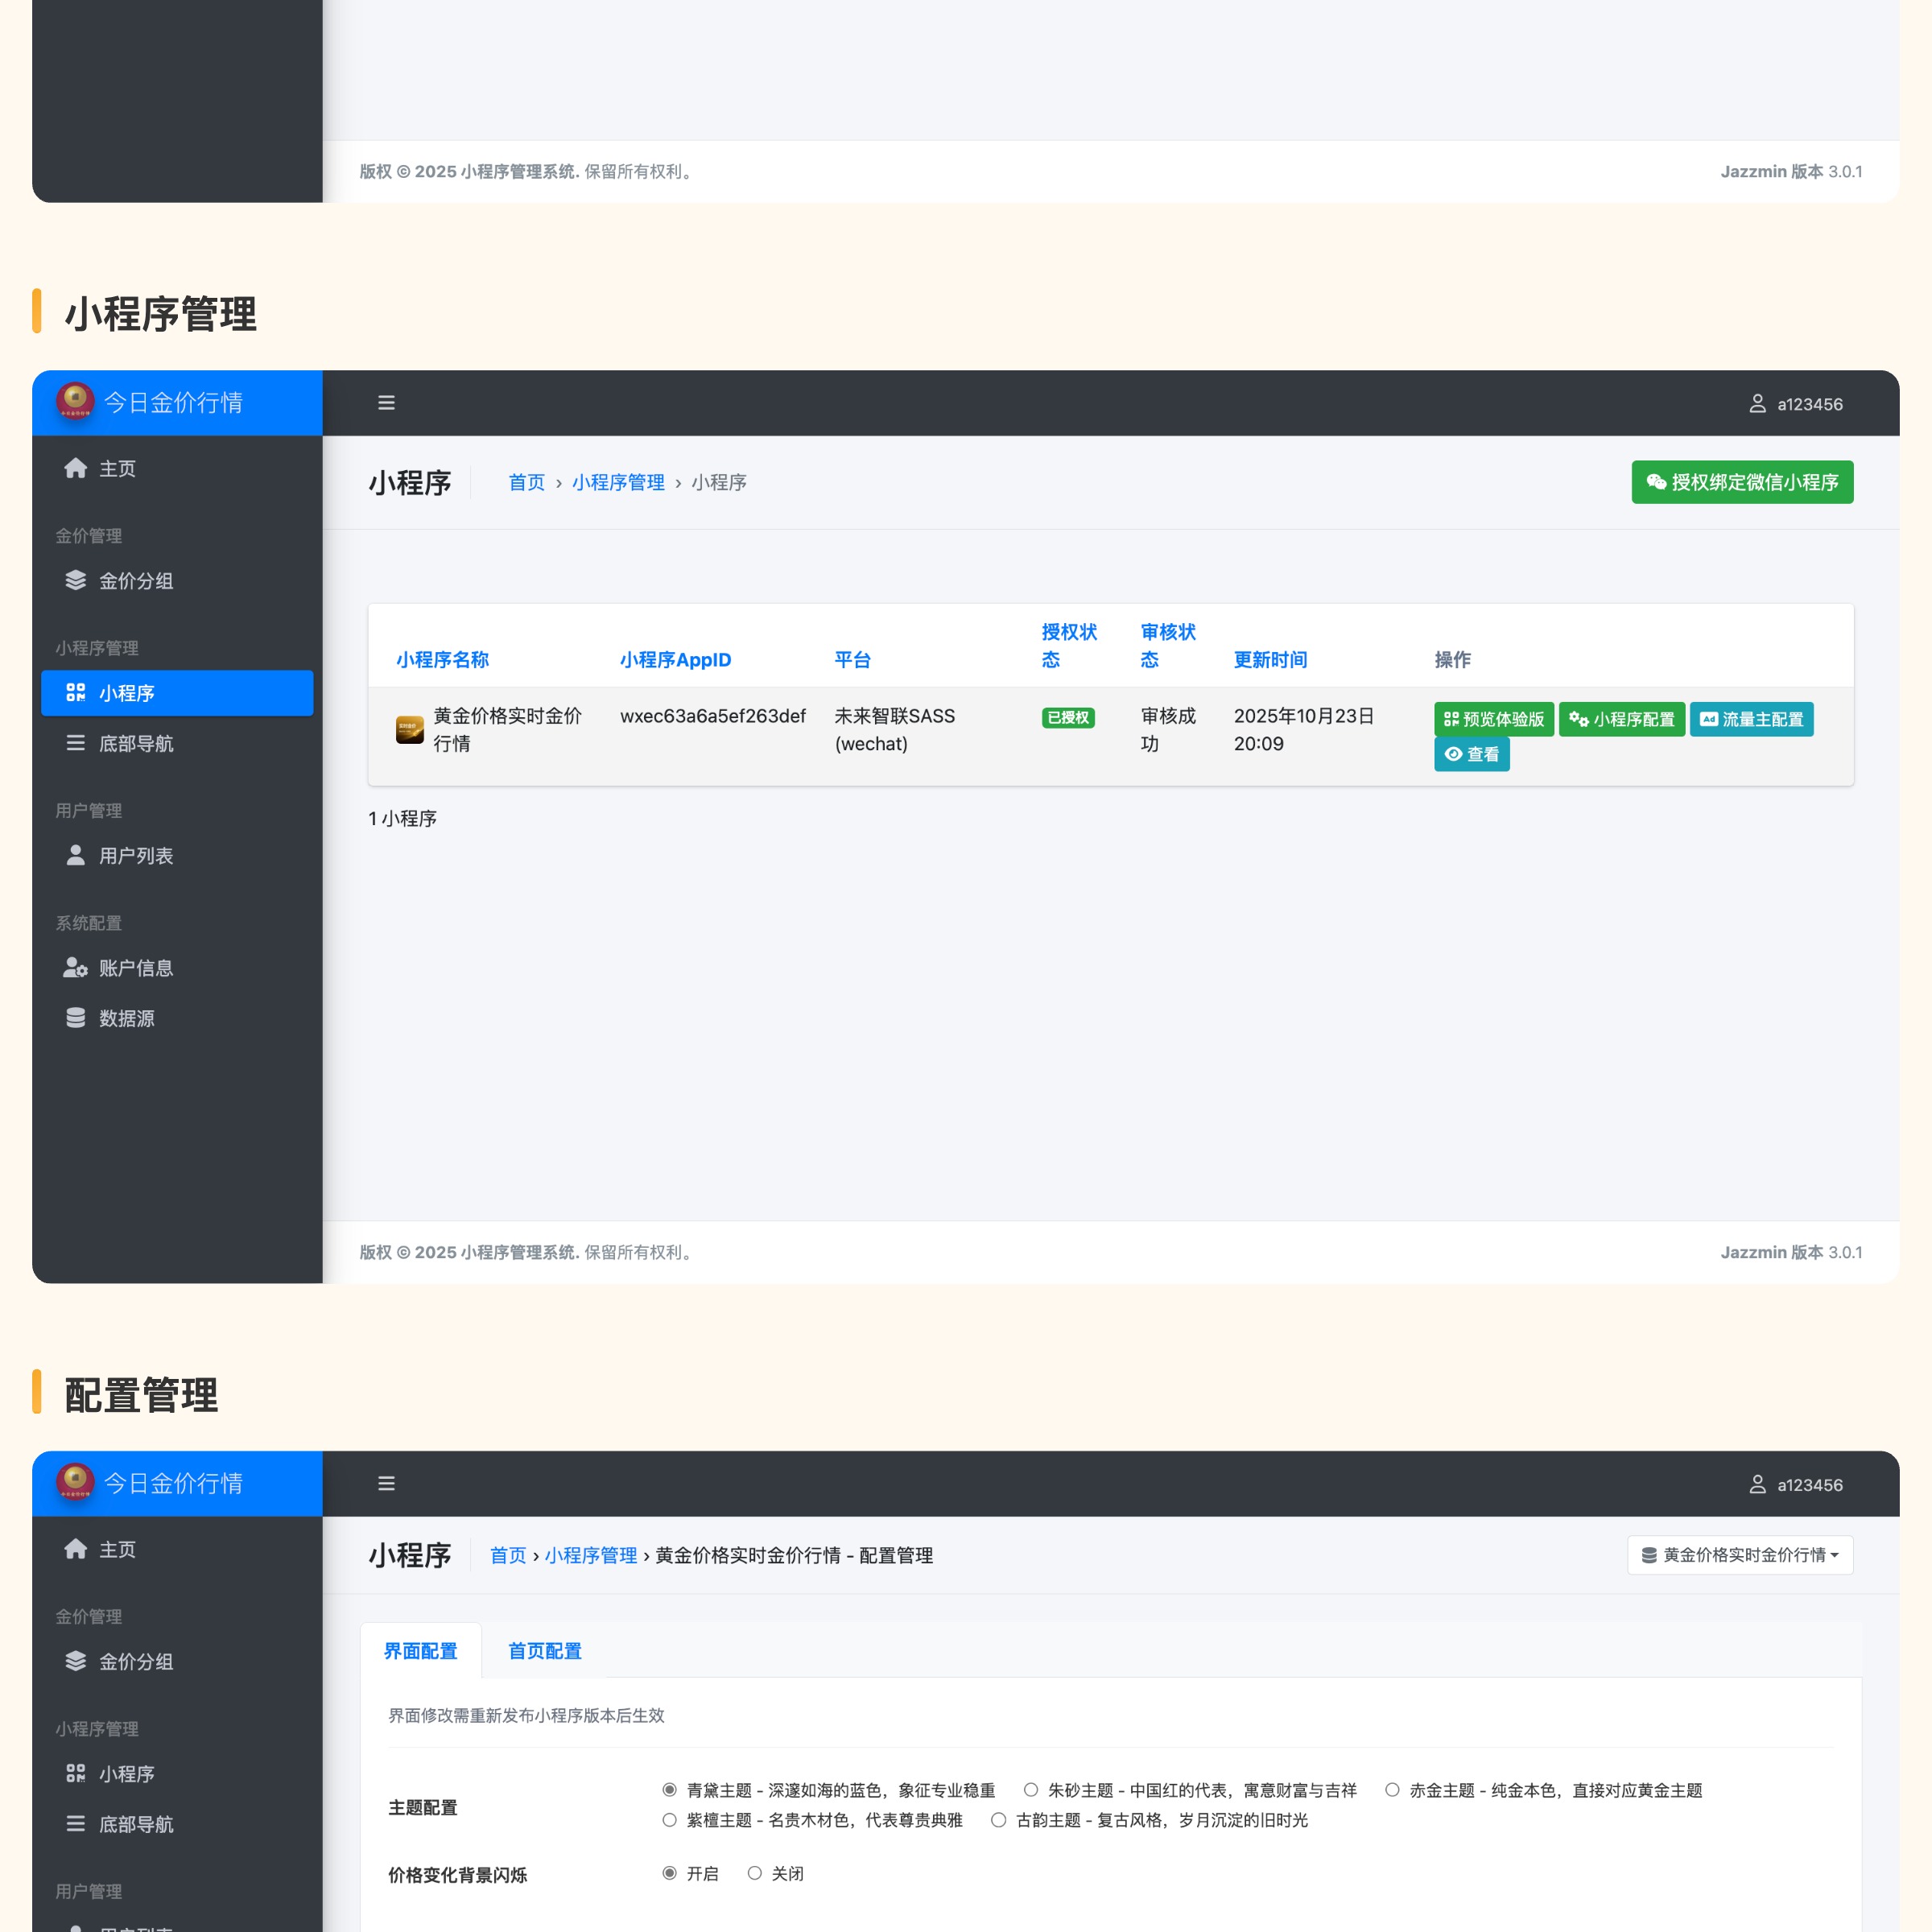Select the 赤金主题 radio option

(x=1392, y=1790)
